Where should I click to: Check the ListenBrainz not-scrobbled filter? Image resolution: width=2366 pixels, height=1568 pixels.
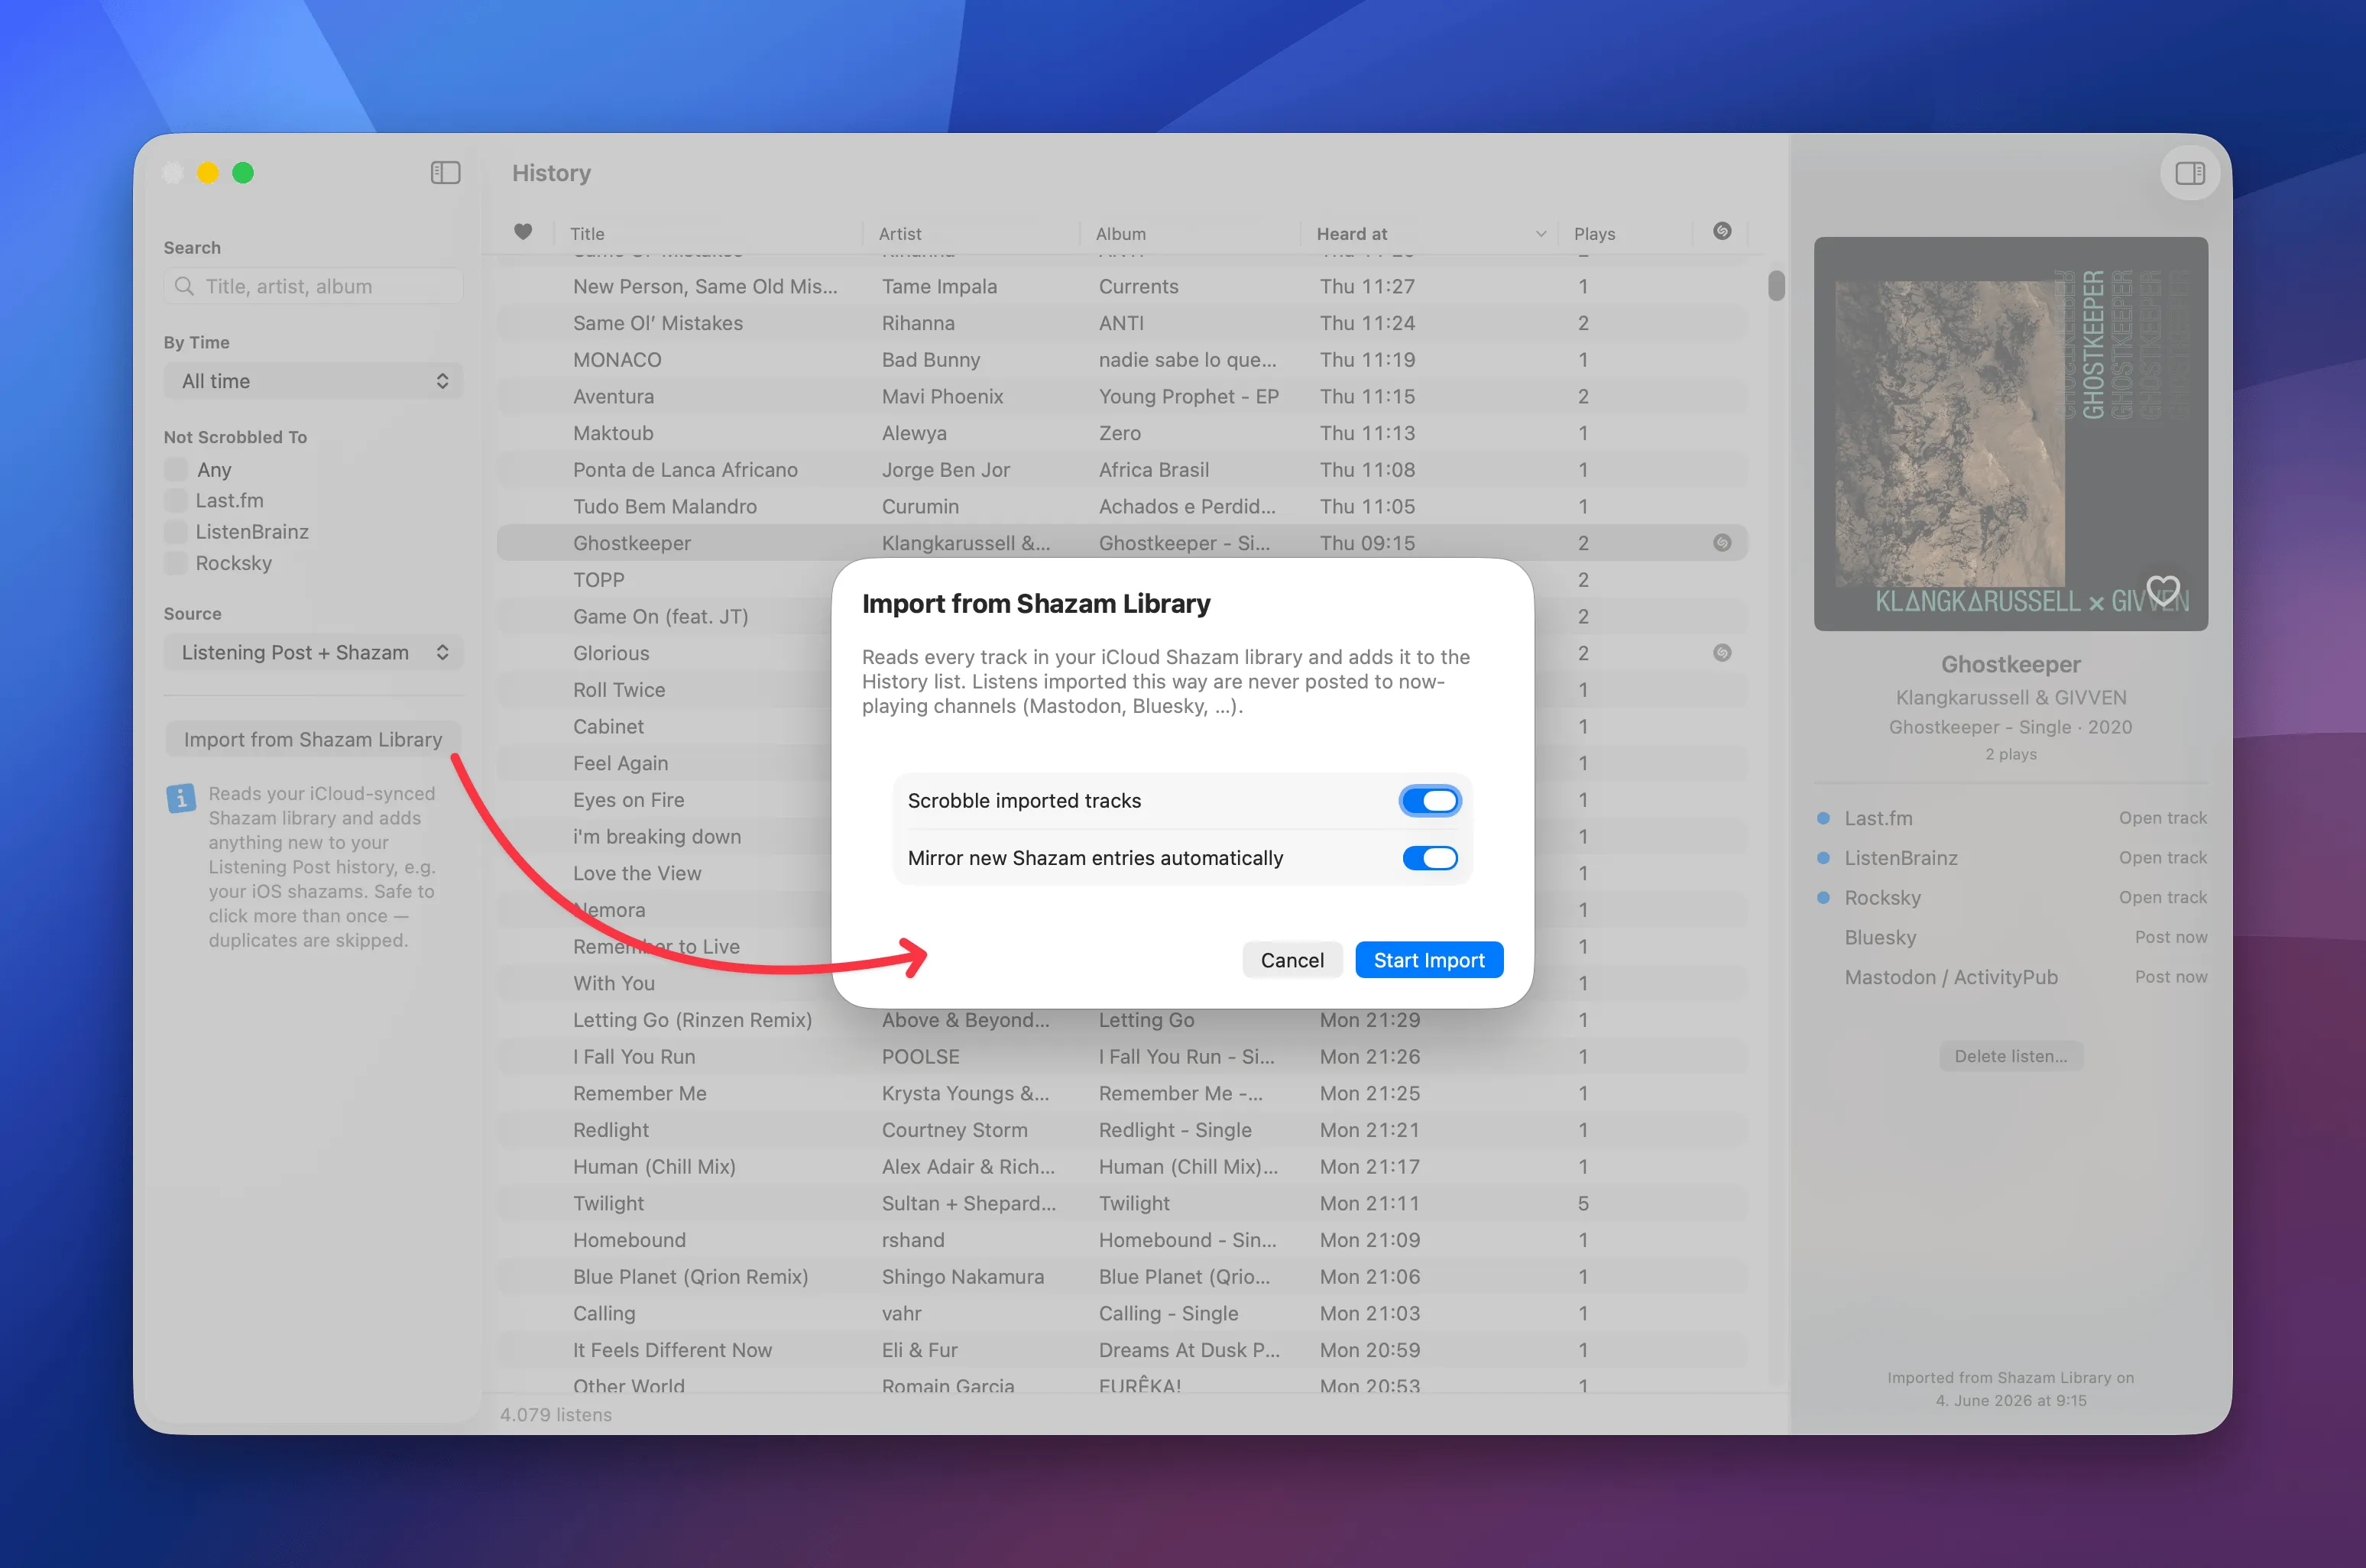(x=176, y=532)
